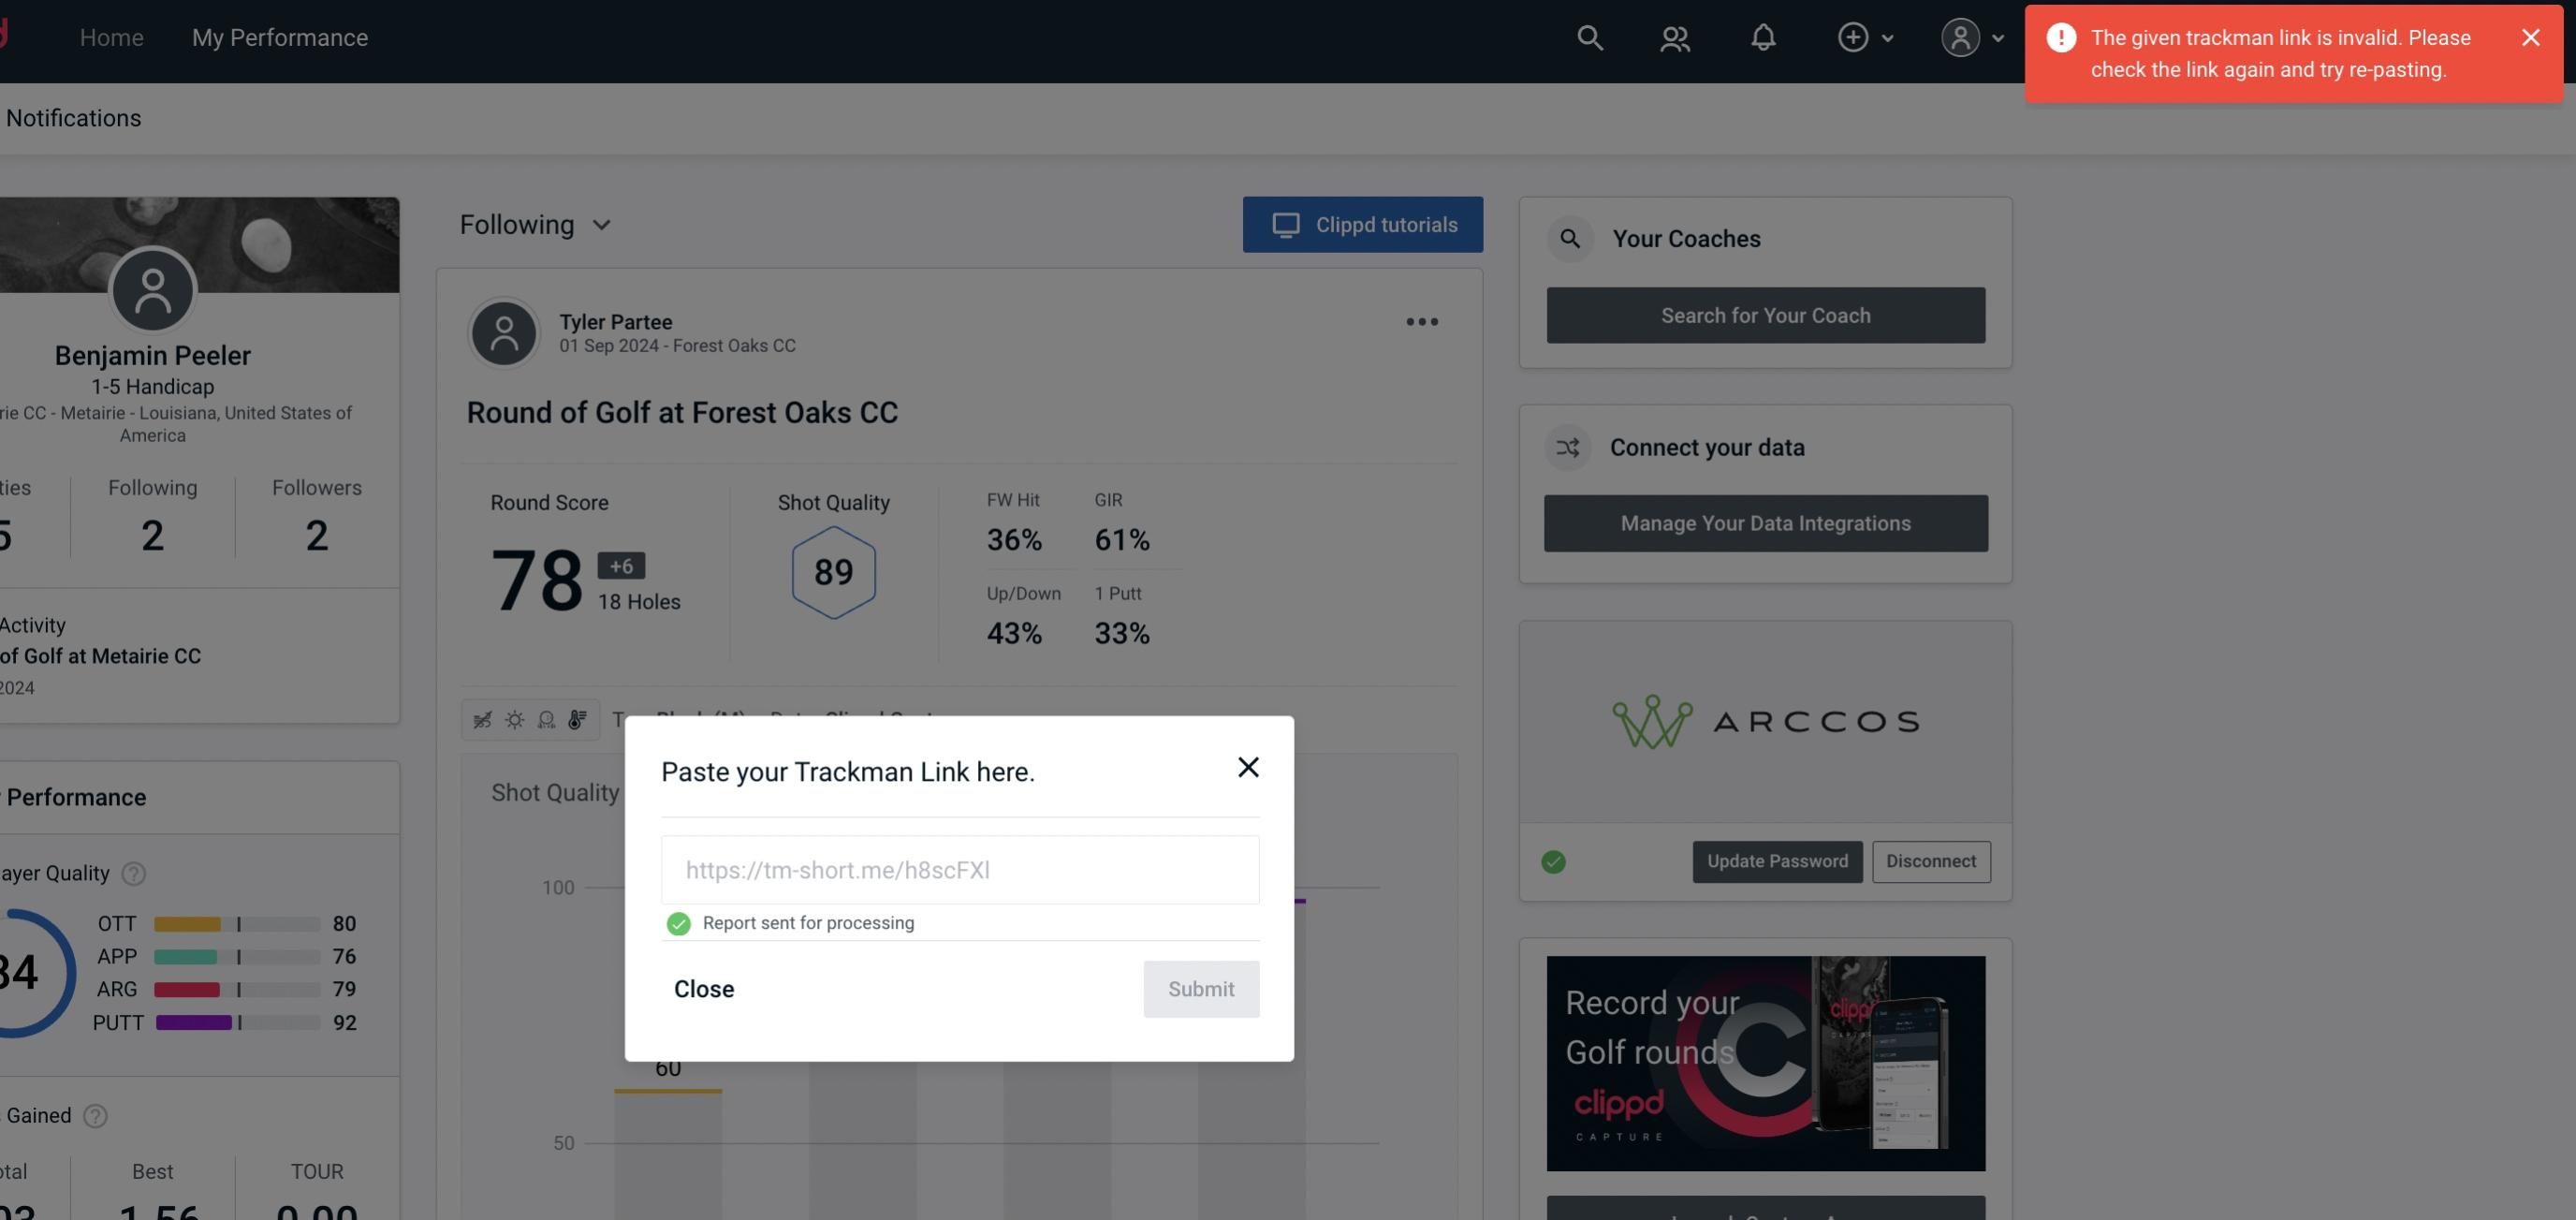Click the Shot Quality hexagon icon

833,570
